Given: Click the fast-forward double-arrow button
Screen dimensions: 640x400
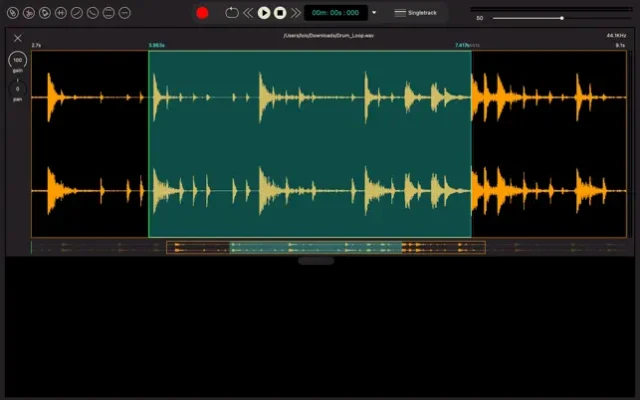Looking at the screenshot, I should 295,13.
